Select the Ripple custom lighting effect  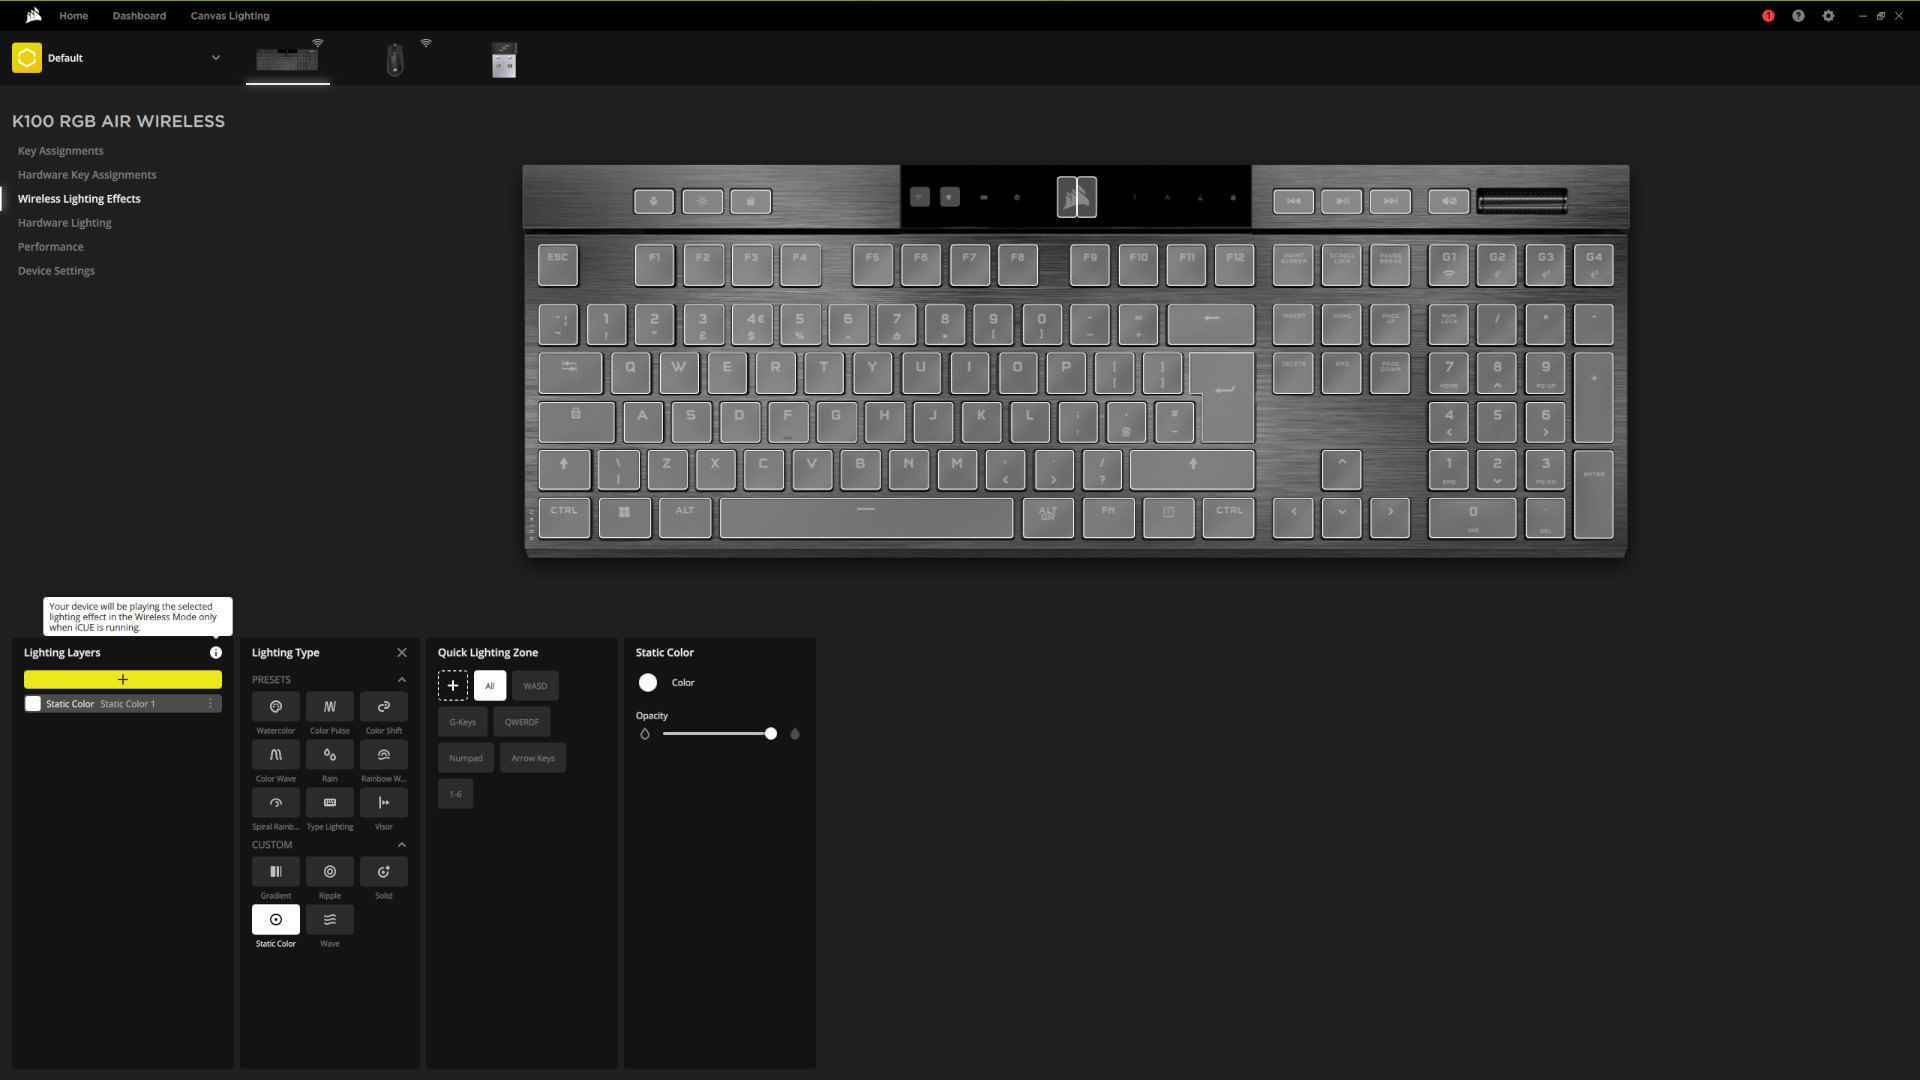[x=328, y=870]
